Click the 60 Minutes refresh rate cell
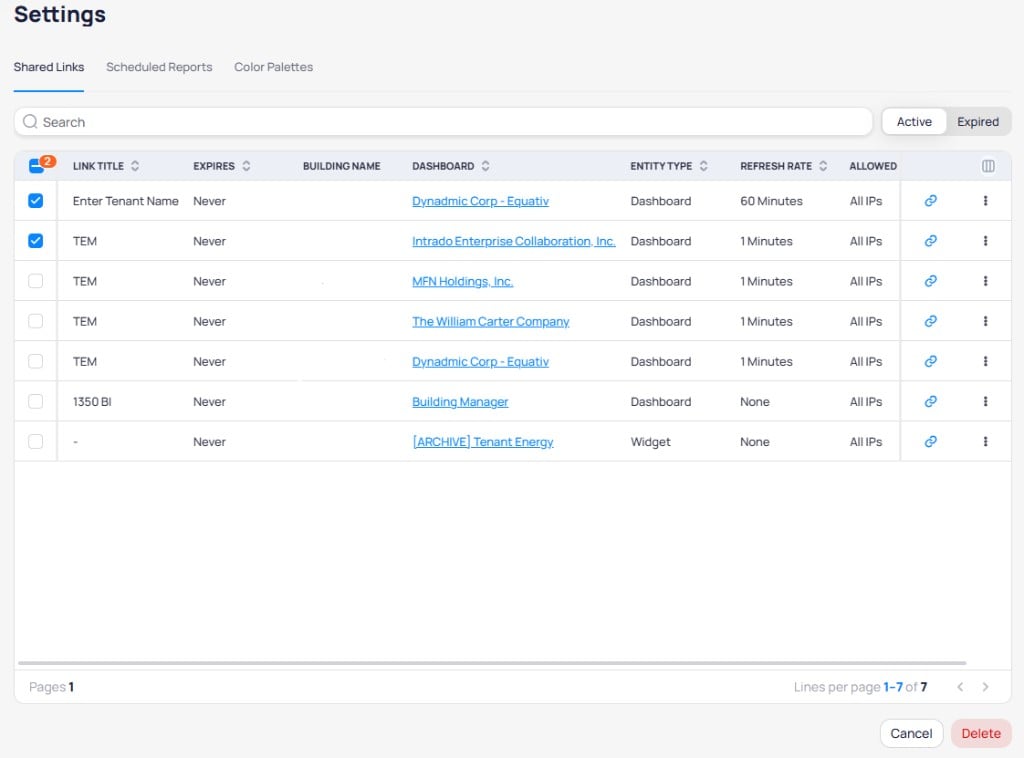This screenshot has height=758, width=1024. click(771, 201)
